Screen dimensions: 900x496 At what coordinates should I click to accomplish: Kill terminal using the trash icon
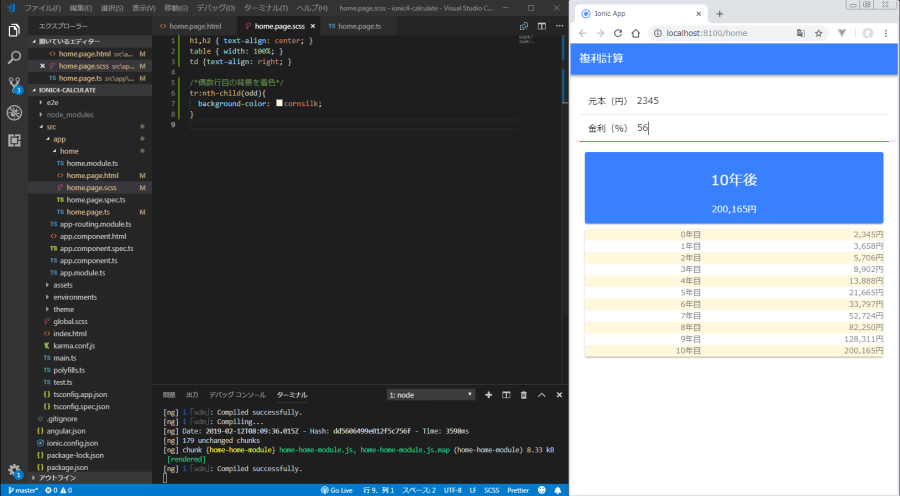tap(524, 395)
